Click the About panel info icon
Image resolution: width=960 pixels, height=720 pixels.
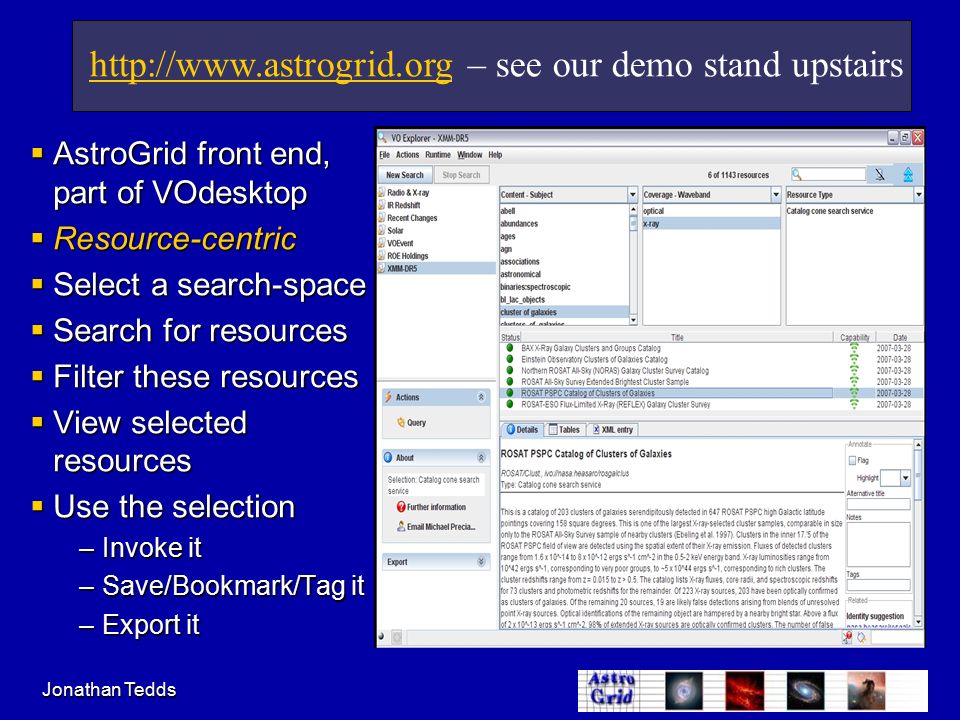388,457
